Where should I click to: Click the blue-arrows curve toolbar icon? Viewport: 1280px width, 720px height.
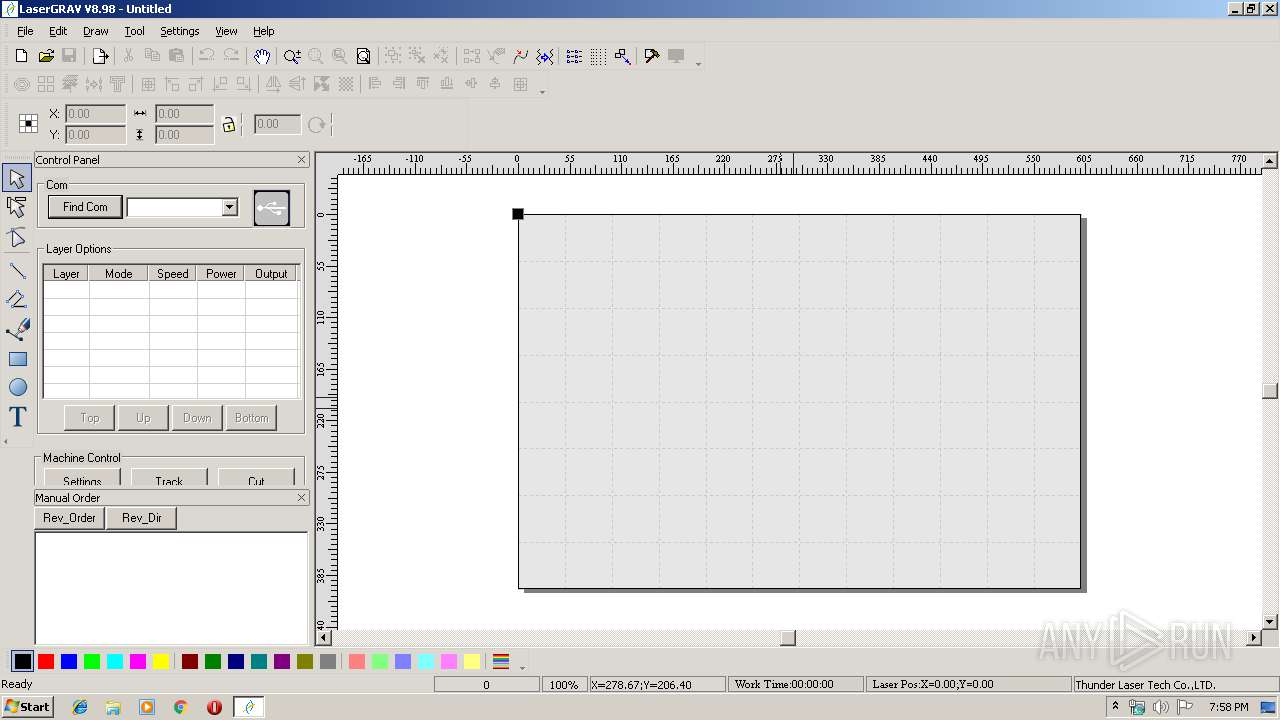[545, 56]
